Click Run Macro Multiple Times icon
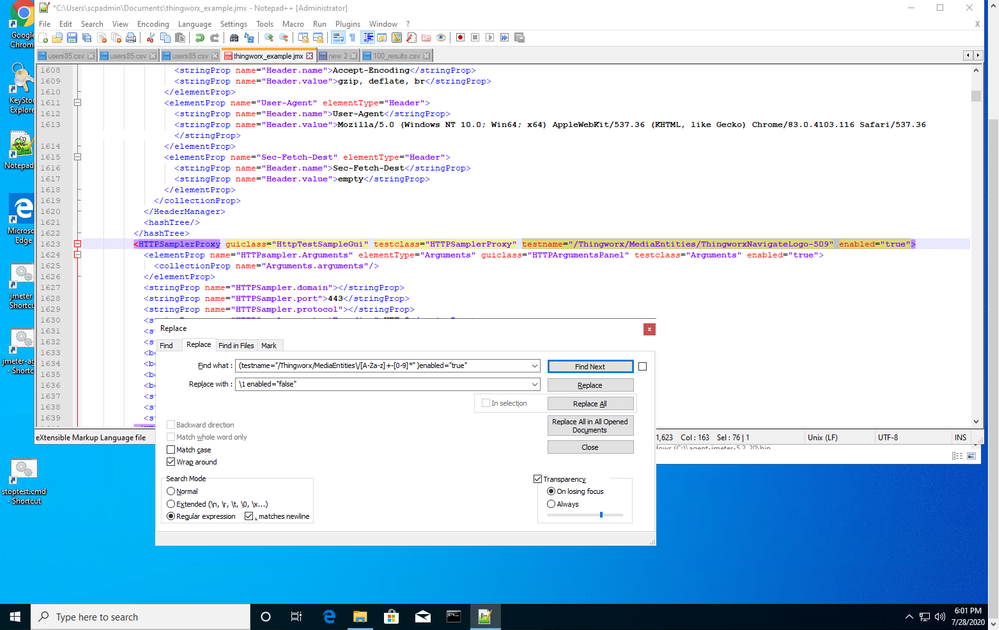 (505, 38)
